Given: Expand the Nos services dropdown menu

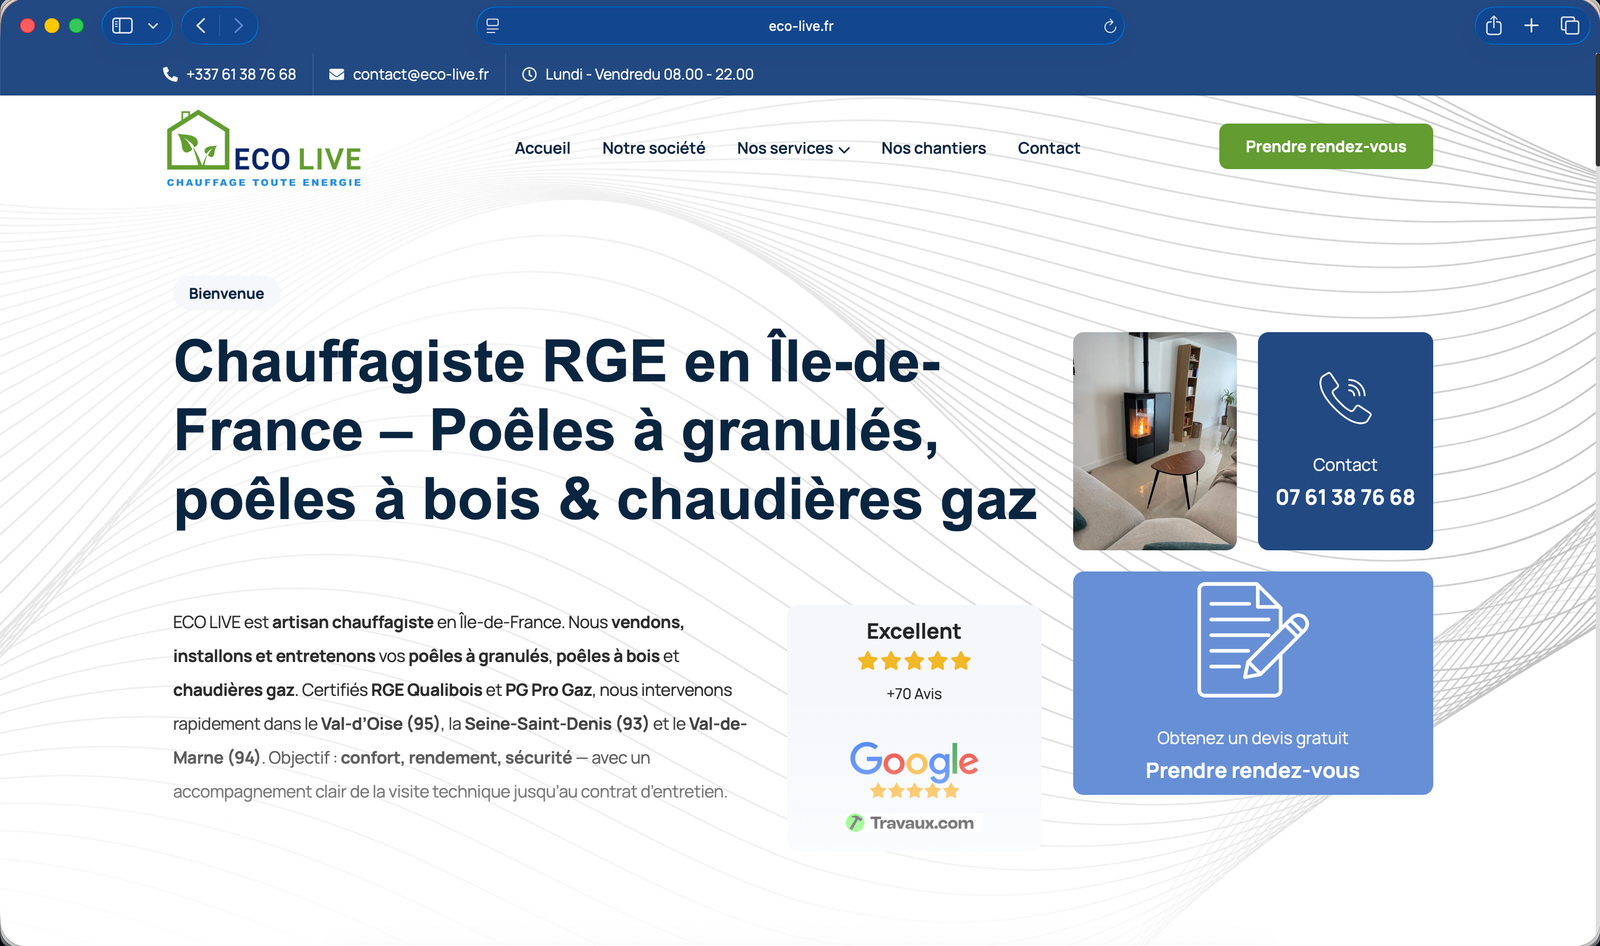Looking at the screenshot, I should [793, 148].
